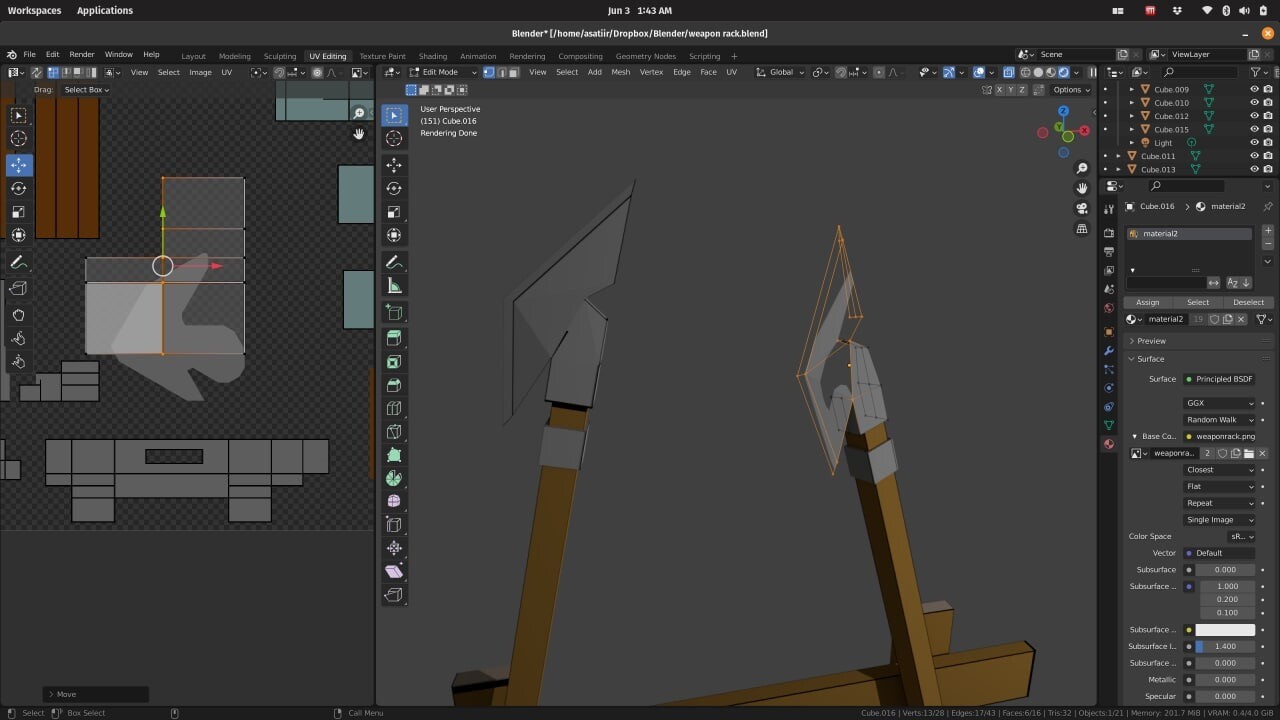Image resolution: width=1280 pixels, height=720 pixels.
Task: Toggle visibility of Cube.011 in outliner
Action: point(1254,156)
